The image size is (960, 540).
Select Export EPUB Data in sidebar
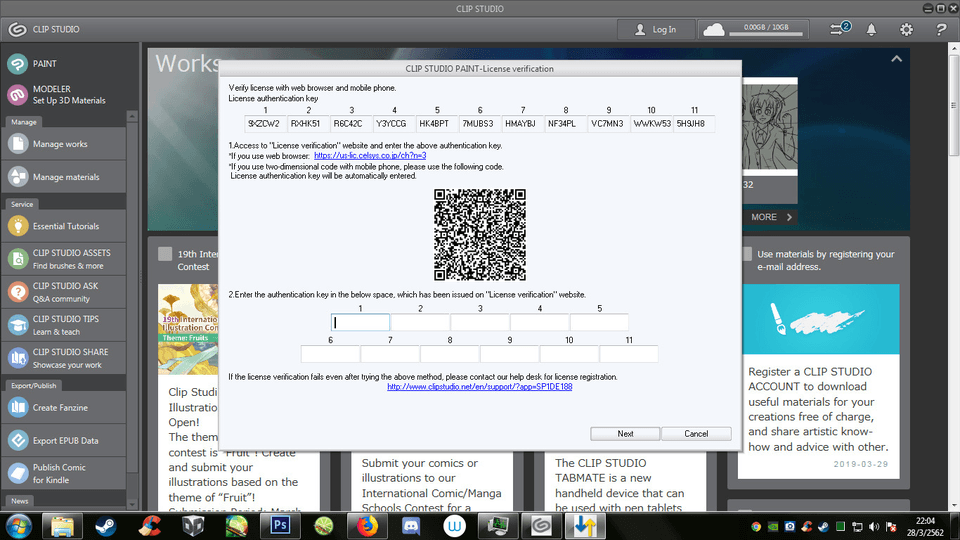[x=65, y=440]
